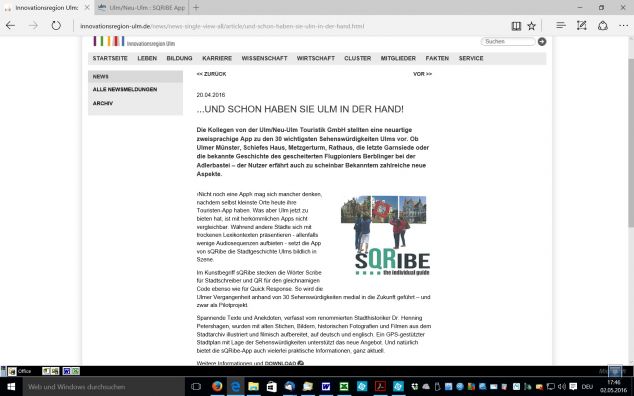
Task: Open Edge's More actions dots menu
Action: point(623,26)
